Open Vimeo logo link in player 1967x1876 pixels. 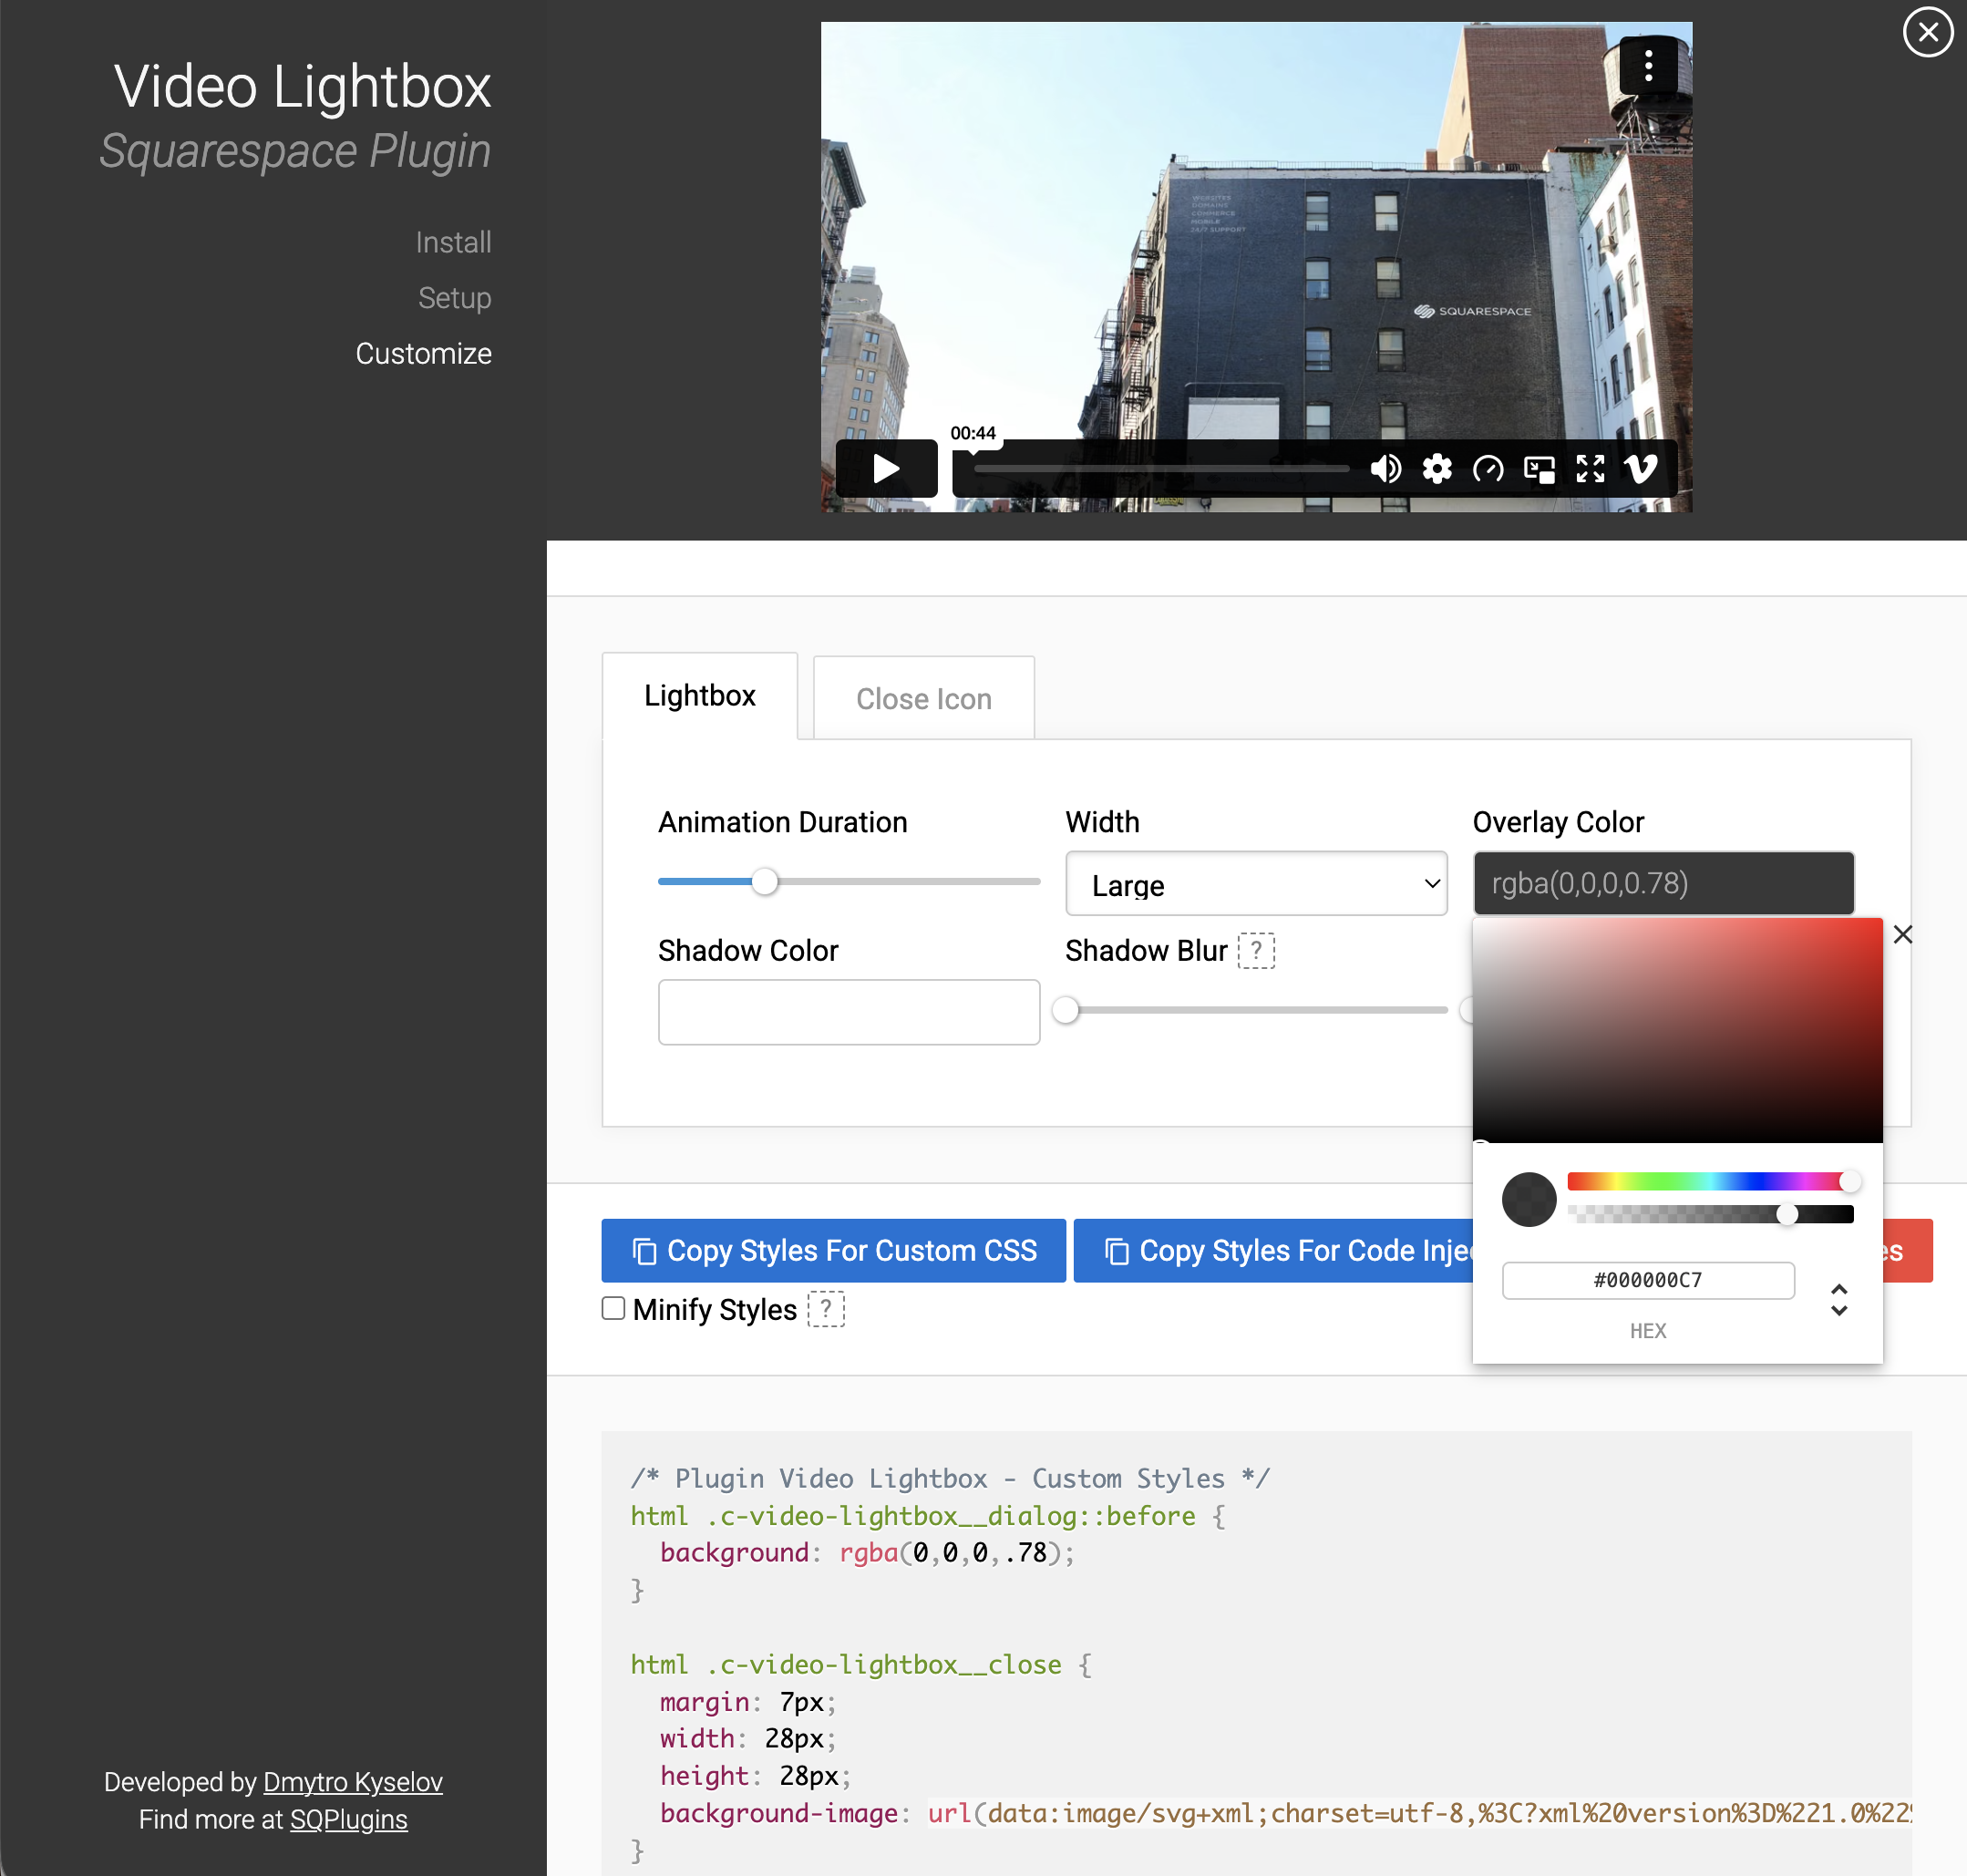1641,468
